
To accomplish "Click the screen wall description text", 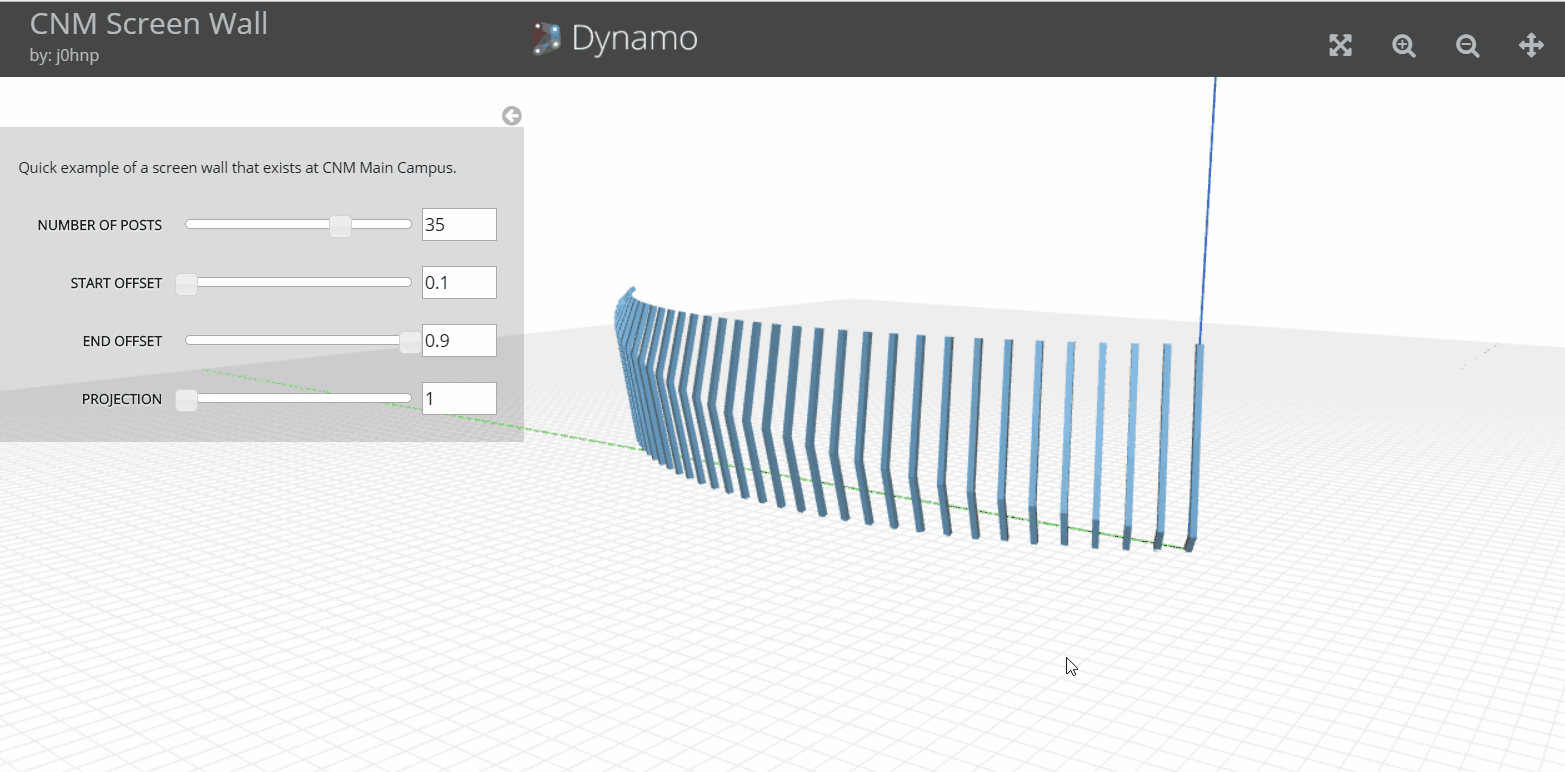I will pos(237,168).
